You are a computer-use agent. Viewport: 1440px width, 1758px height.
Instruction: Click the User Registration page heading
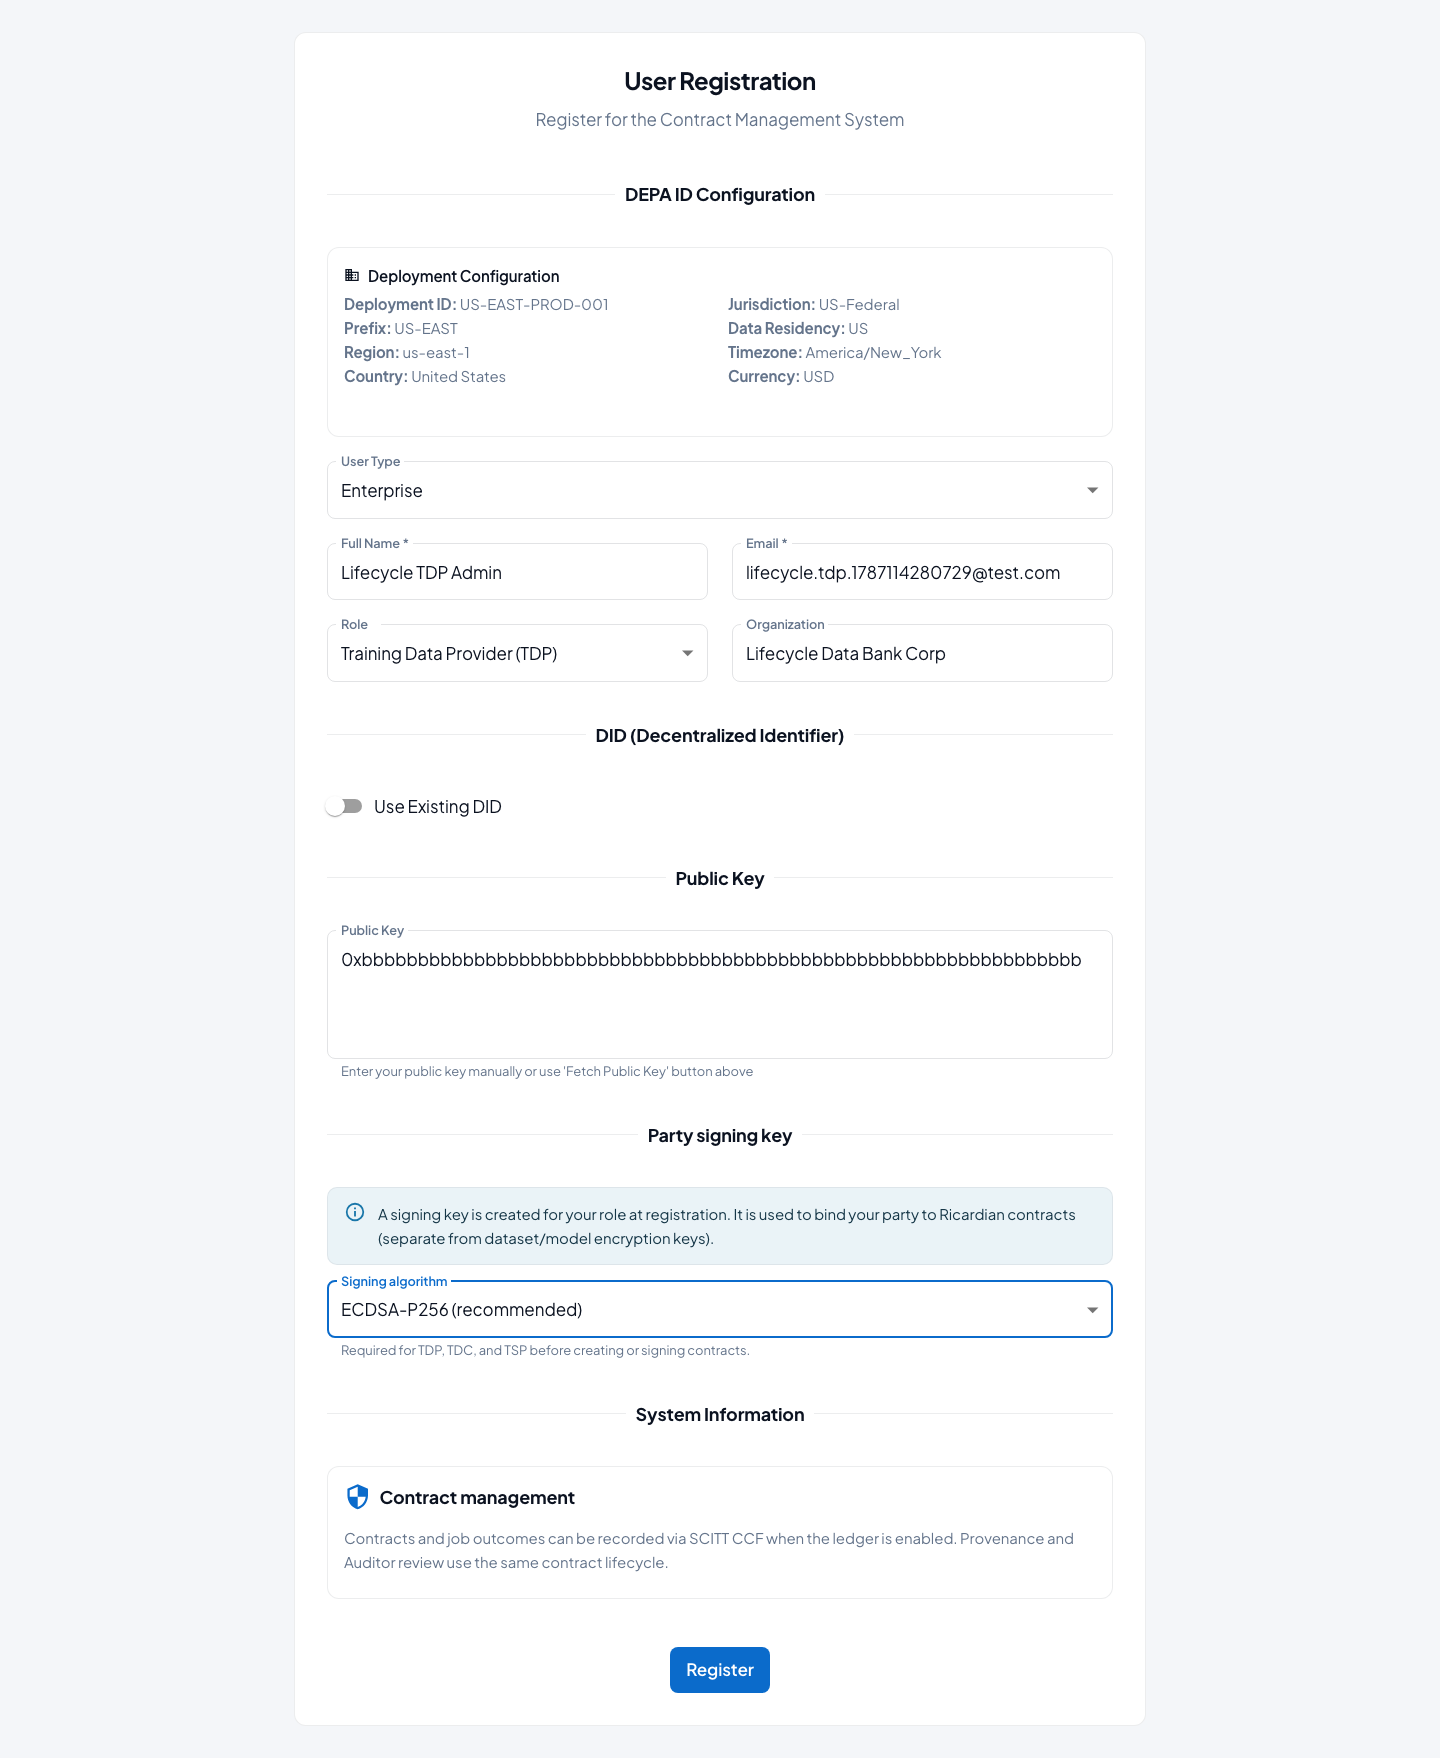click(720, 82)
